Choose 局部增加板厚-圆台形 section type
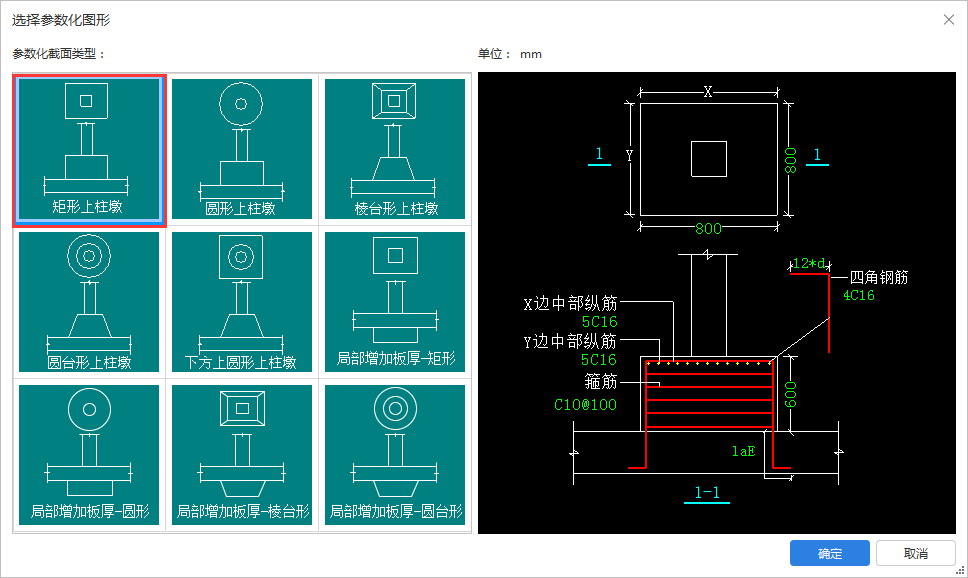The image size is (968, 578). [x=394, y=455]
